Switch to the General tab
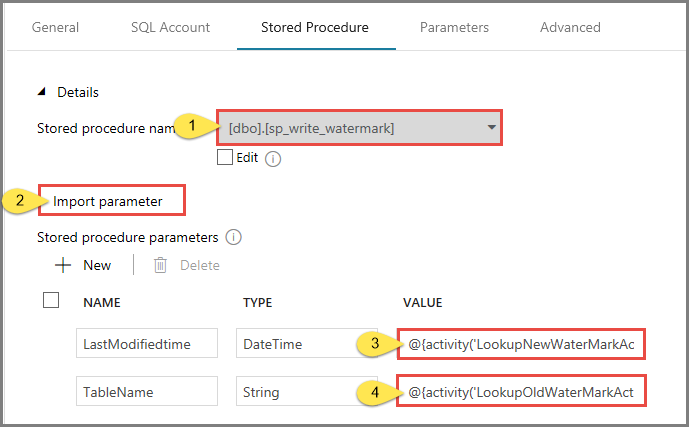The width and height of the screenshot is (689, 427). pos(55,27)
